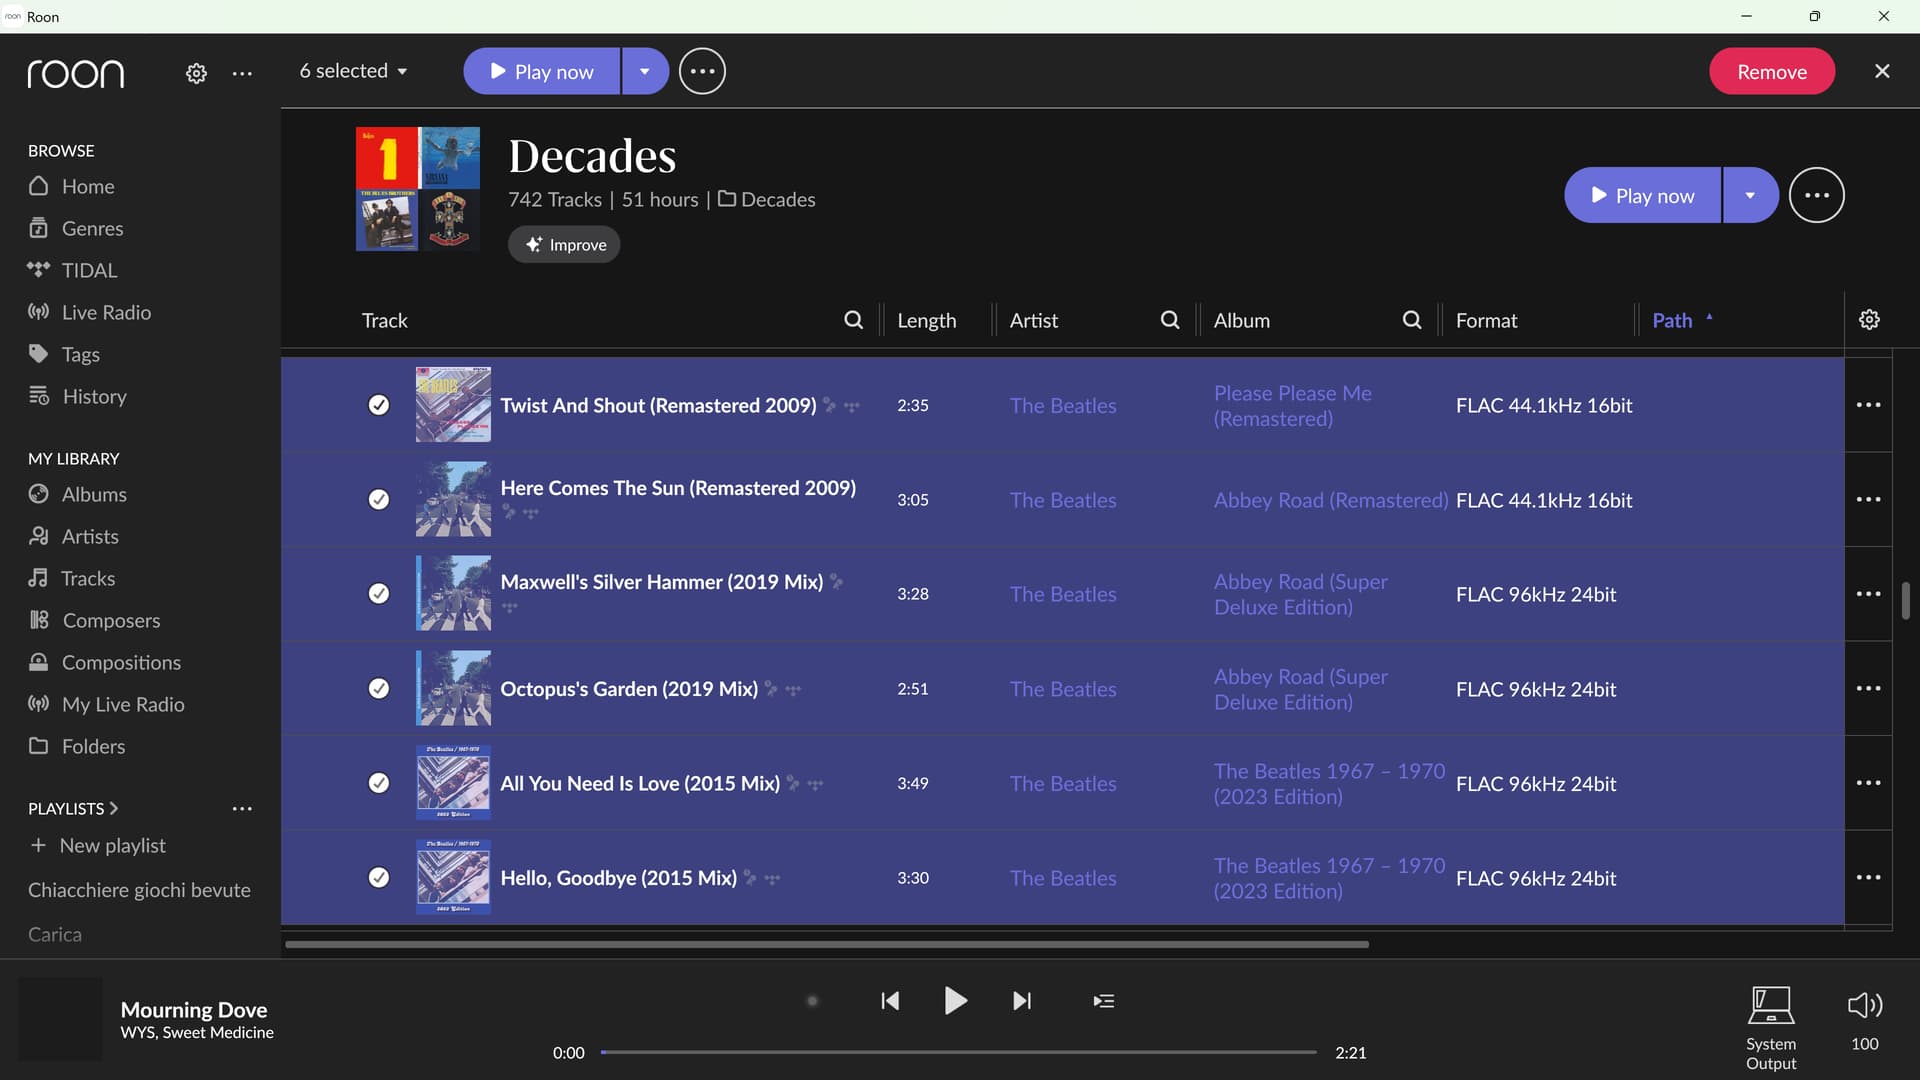1920x1080 pixels.
Task: Open three-dot menu for Twist And Shout
Action: click(1868, 405)
